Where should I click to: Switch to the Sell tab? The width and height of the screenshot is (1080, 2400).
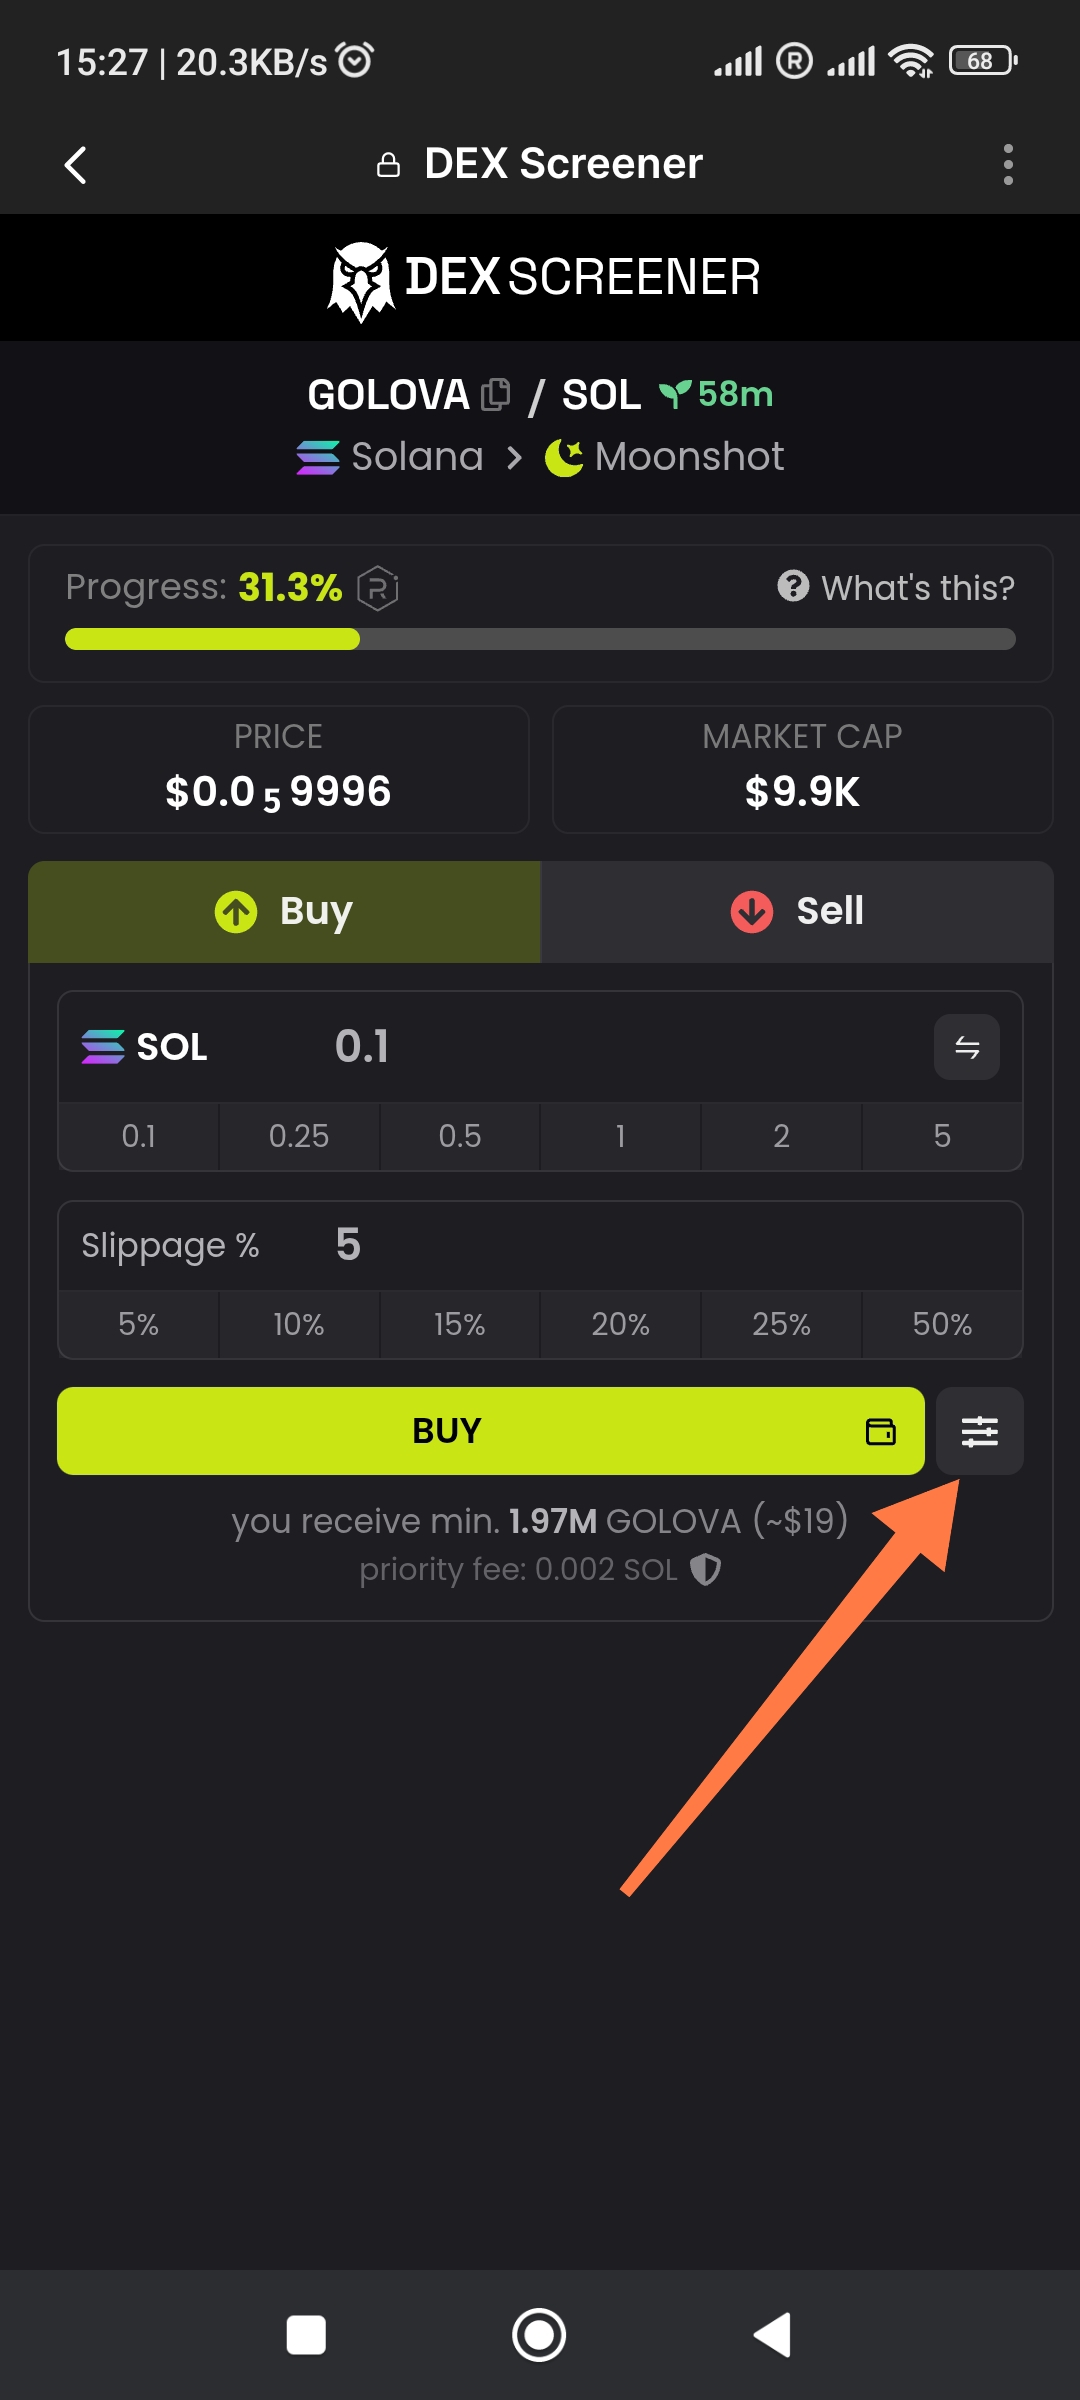(797, 911)
